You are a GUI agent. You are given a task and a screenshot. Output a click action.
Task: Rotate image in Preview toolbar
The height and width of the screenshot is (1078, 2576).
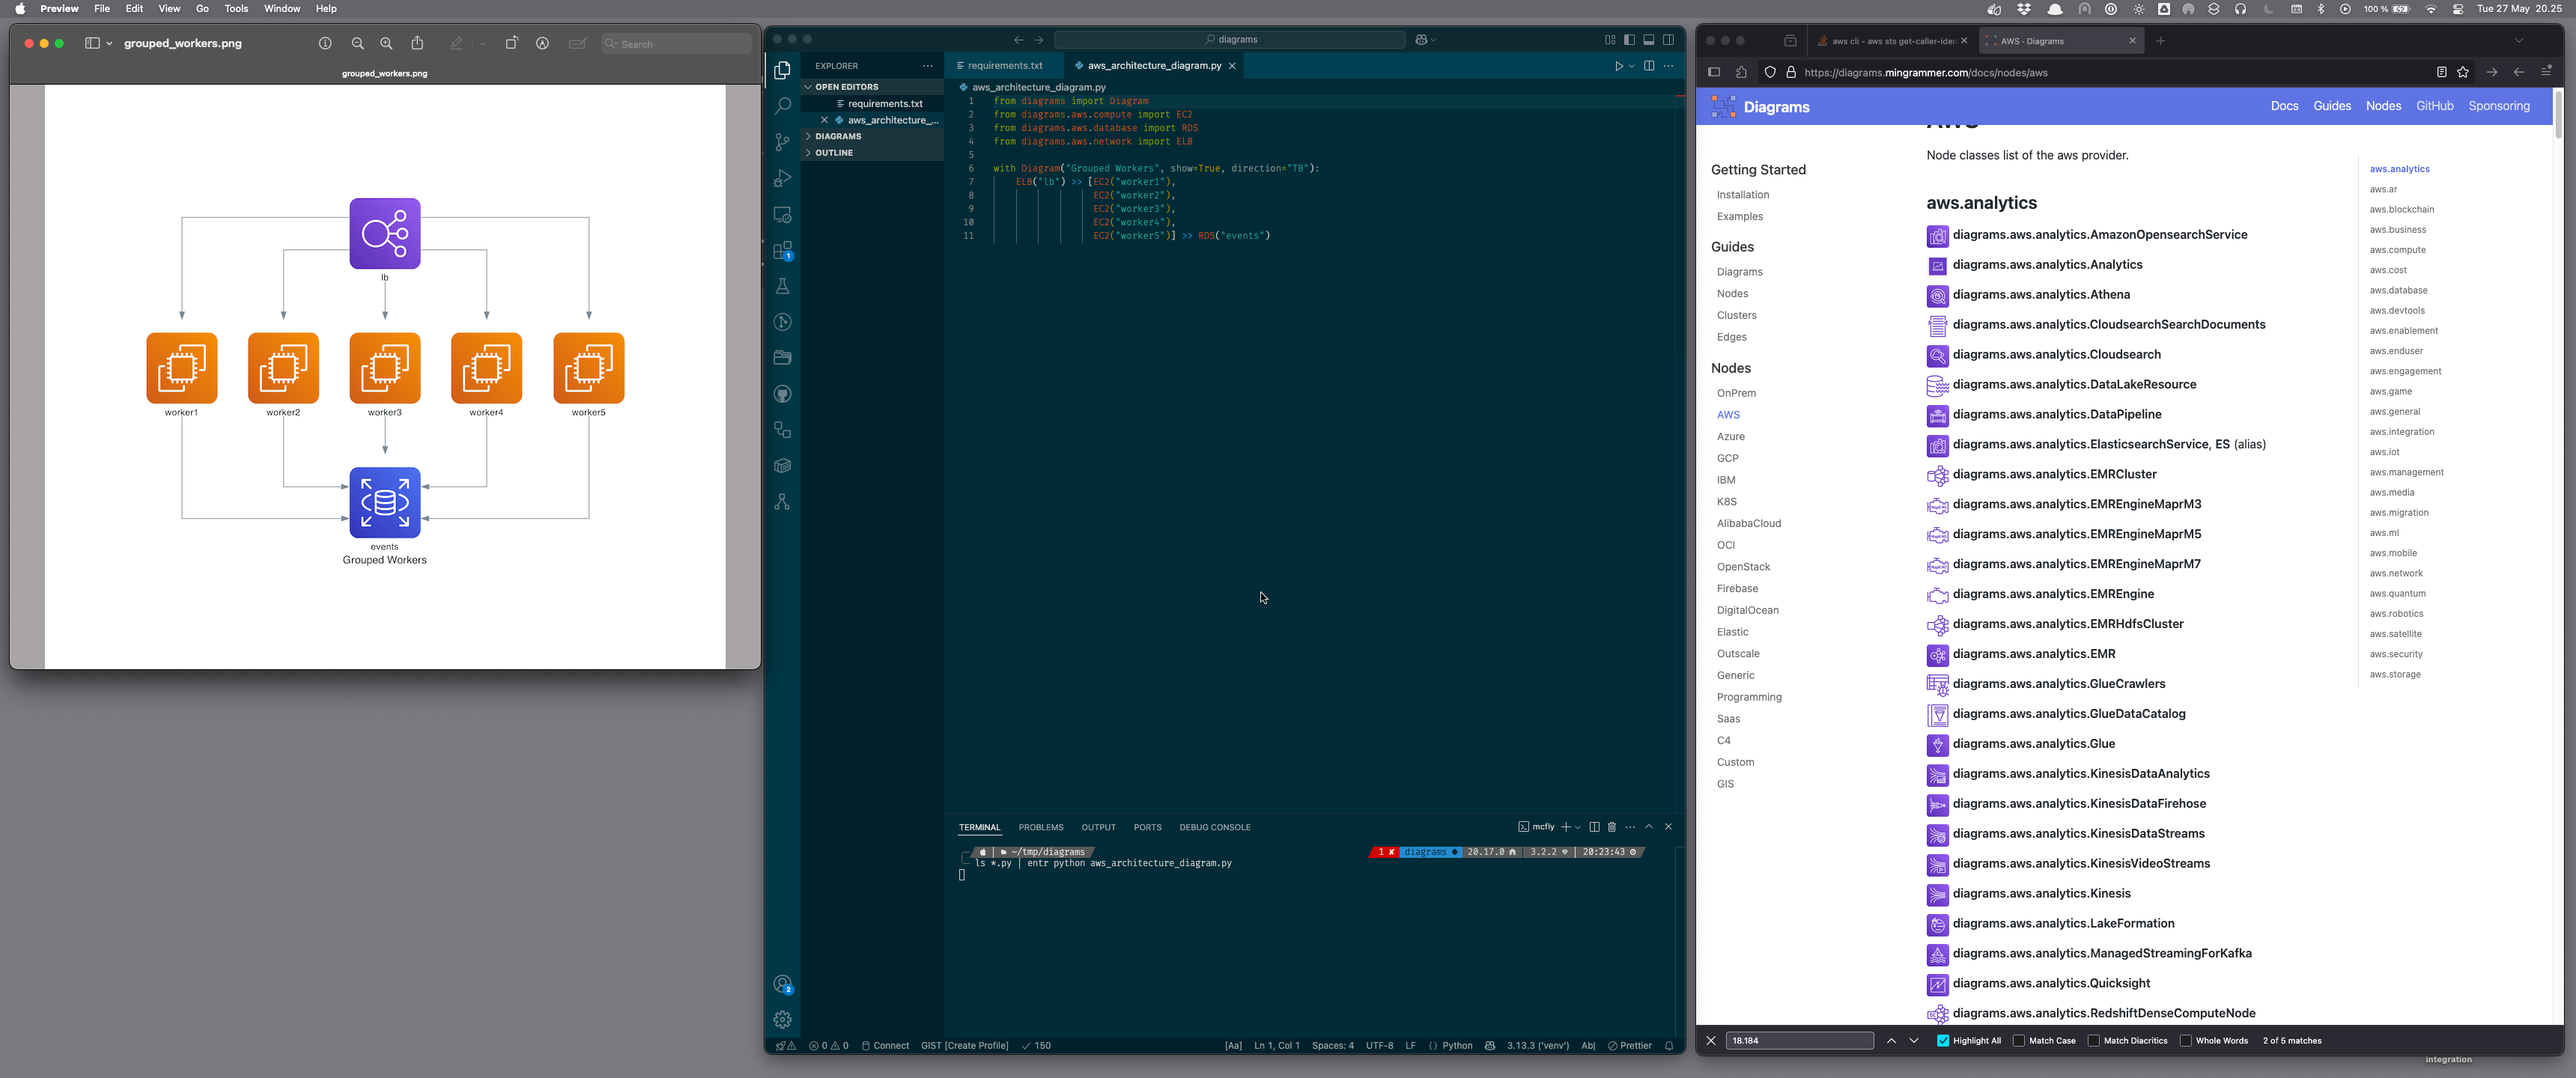511,44
